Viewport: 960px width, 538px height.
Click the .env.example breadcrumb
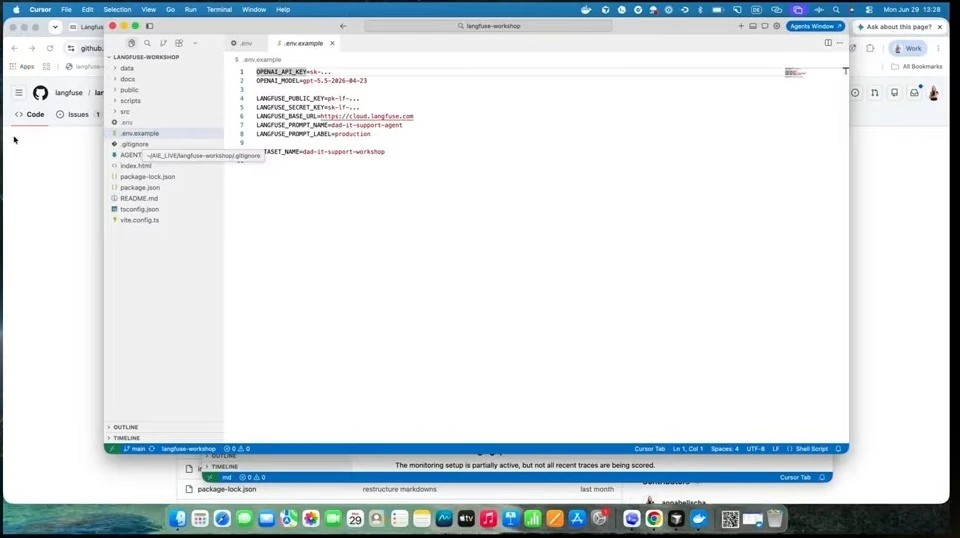pos(261,60)
